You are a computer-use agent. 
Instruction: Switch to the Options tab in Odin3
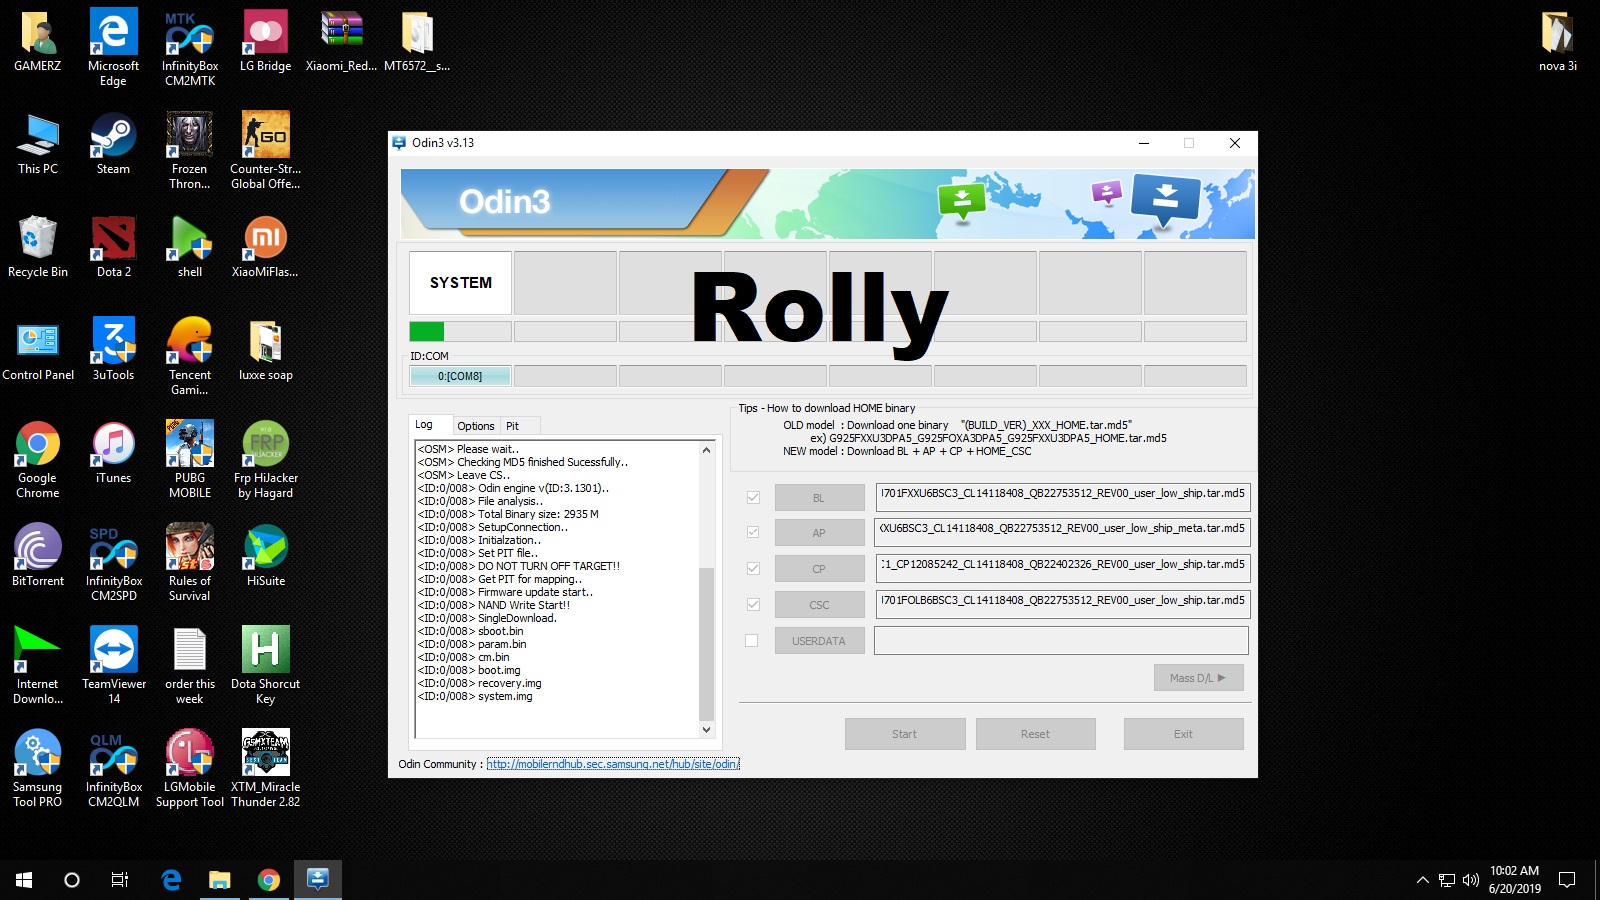pos(476,426)
